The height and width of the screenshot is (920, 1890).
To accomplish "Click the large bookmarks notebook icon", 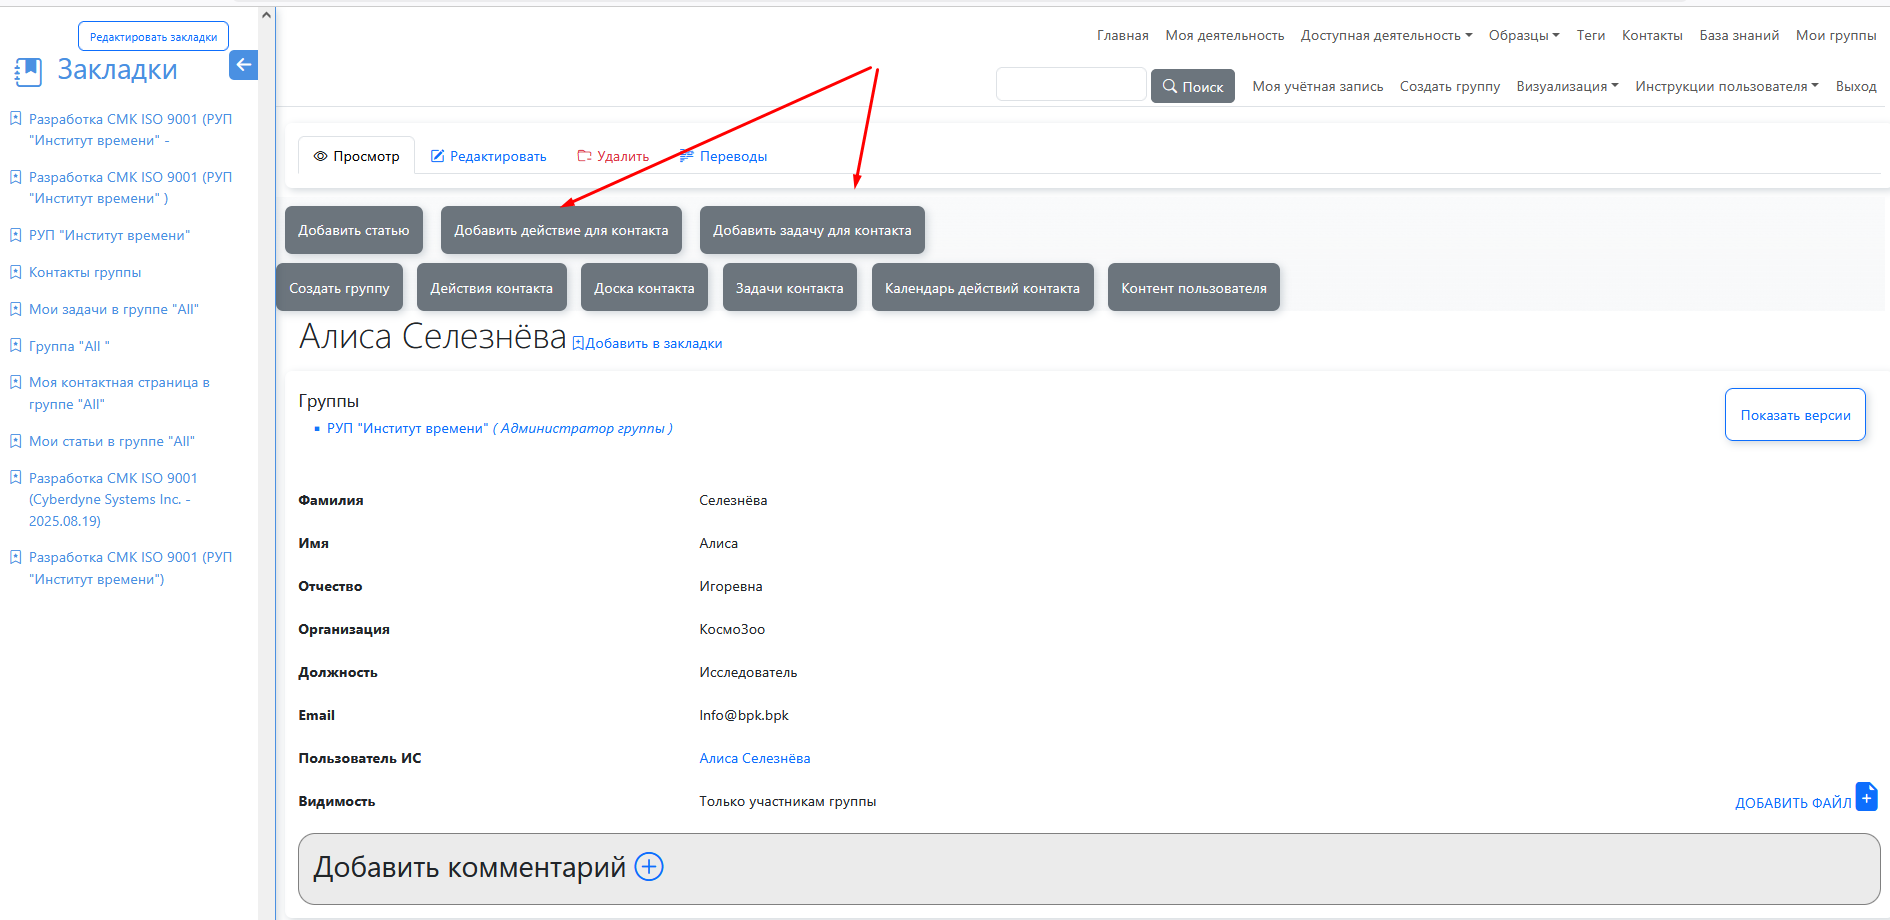I will [28, 71].
